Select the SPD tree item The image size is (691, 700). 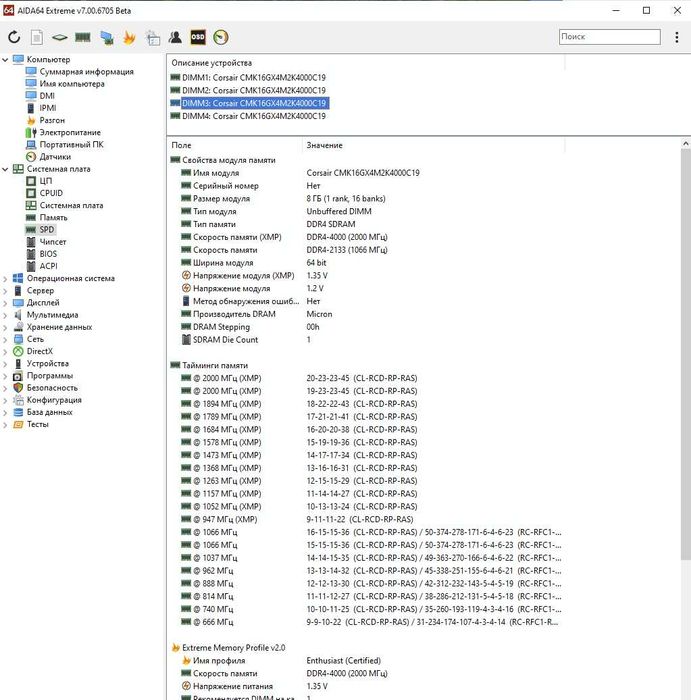point(46,229)
